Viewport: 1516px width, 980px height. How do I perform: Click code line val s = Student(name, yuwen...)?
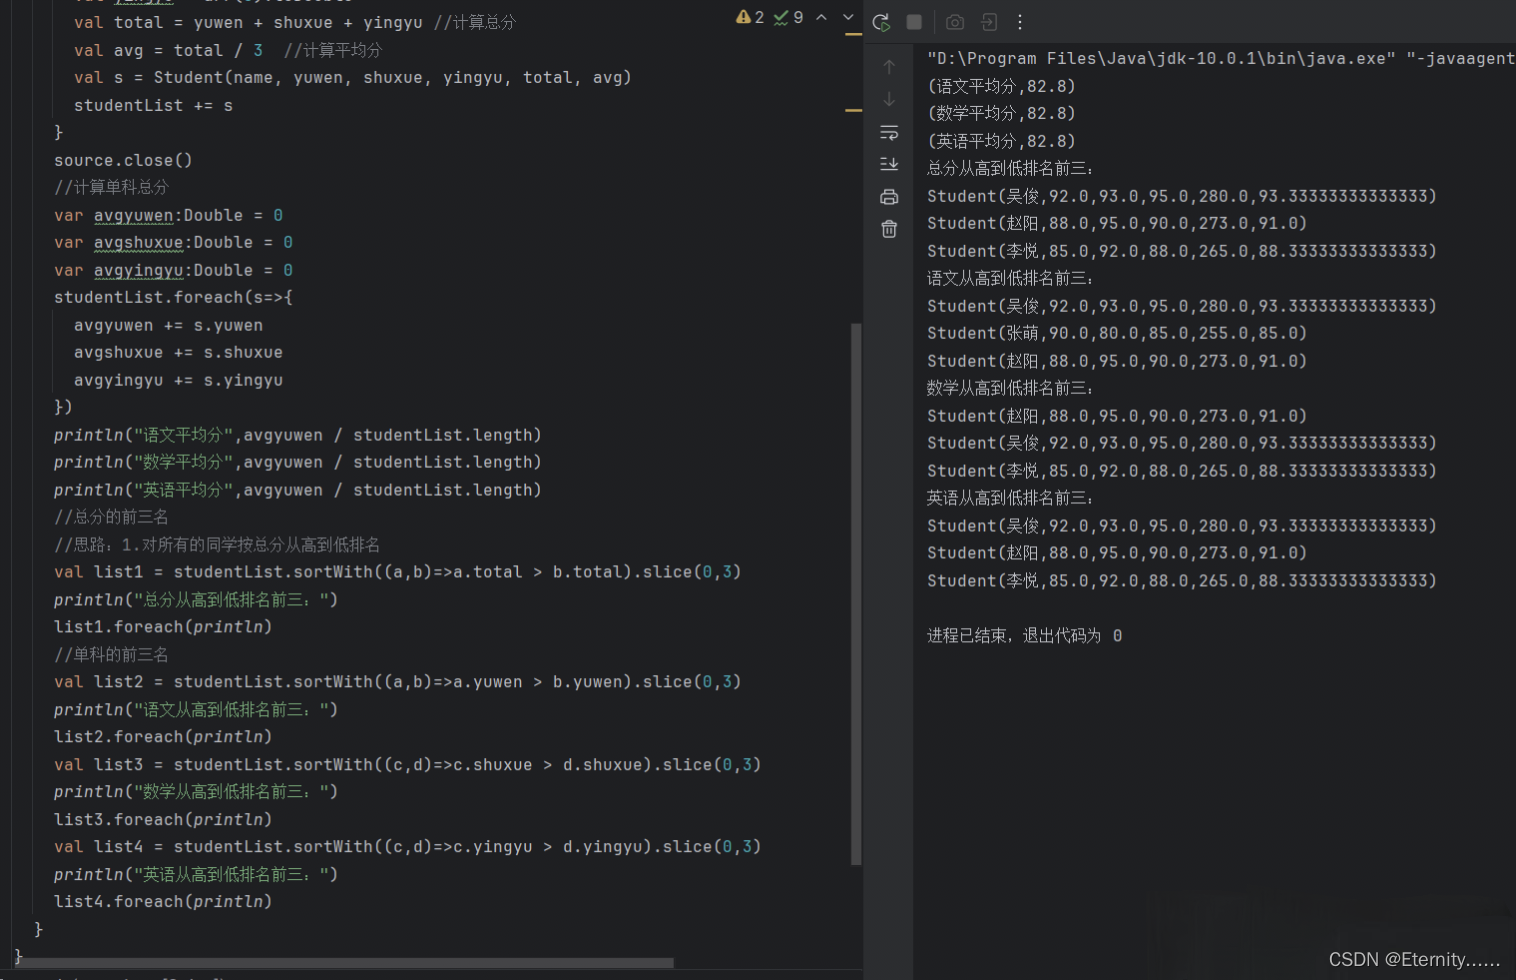[352, 77]
